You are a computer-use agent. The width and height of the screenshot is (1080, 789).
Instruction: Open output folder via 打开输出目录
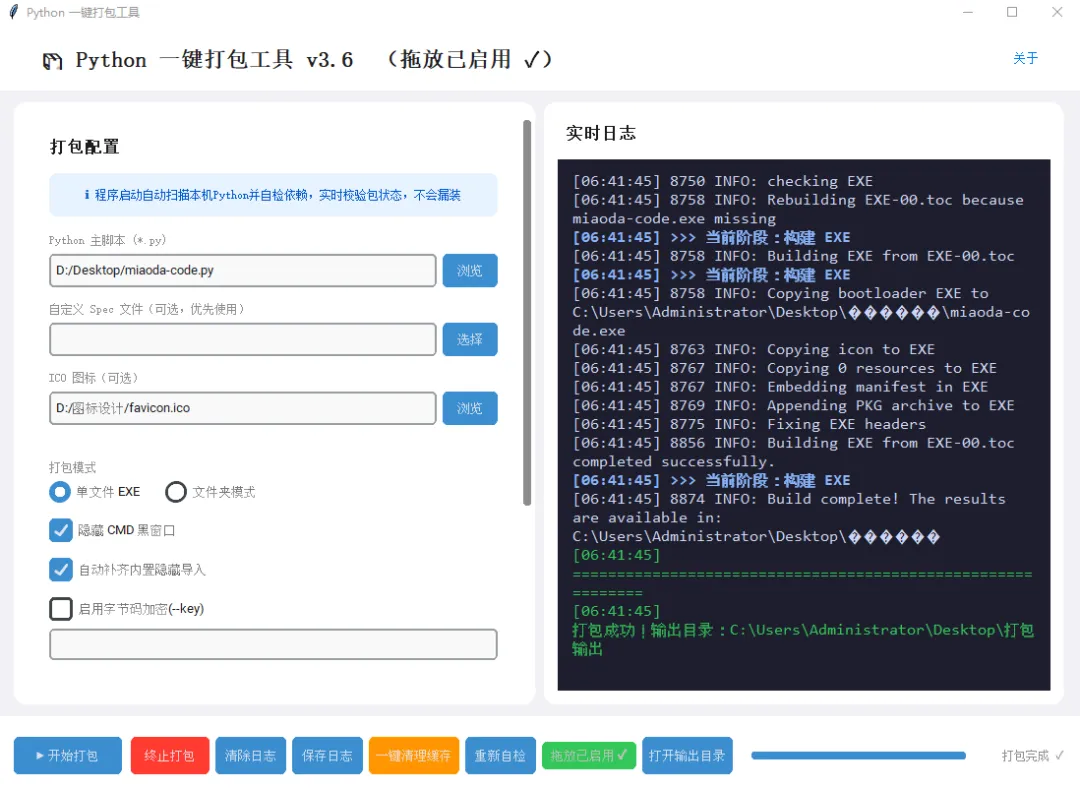(687, 755)
